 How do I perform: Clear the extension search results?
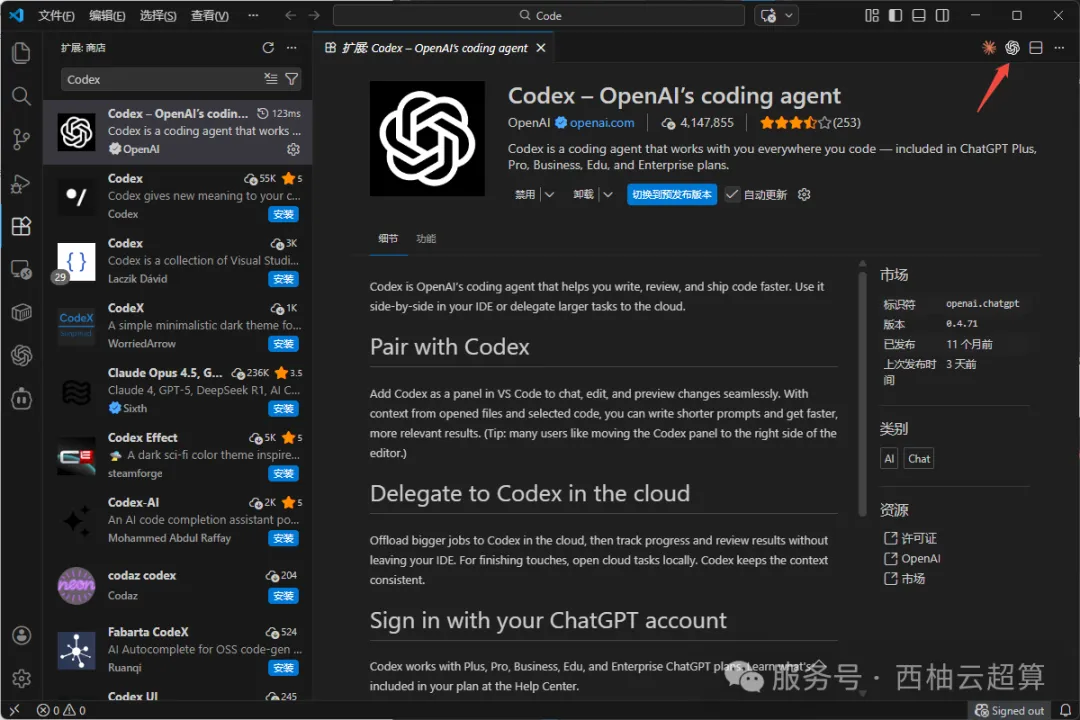point(271,79)
